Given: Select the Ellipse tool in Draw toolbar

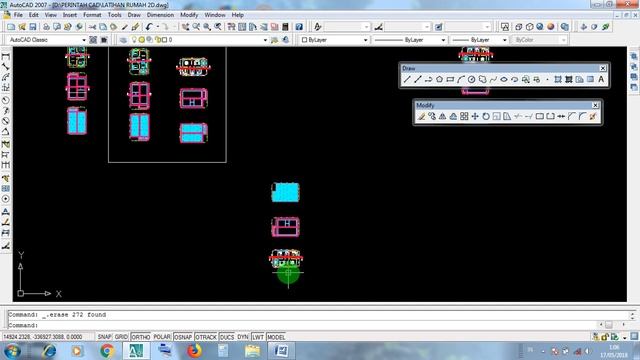Looking at the screenshot, I should [504, 80].
